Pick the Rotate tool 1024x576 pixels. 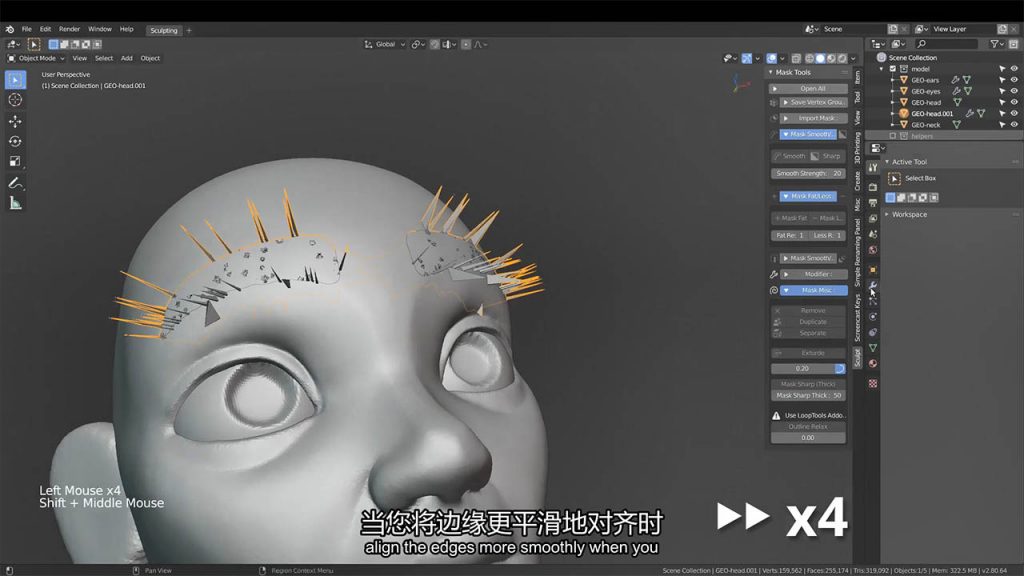[15, 141]
